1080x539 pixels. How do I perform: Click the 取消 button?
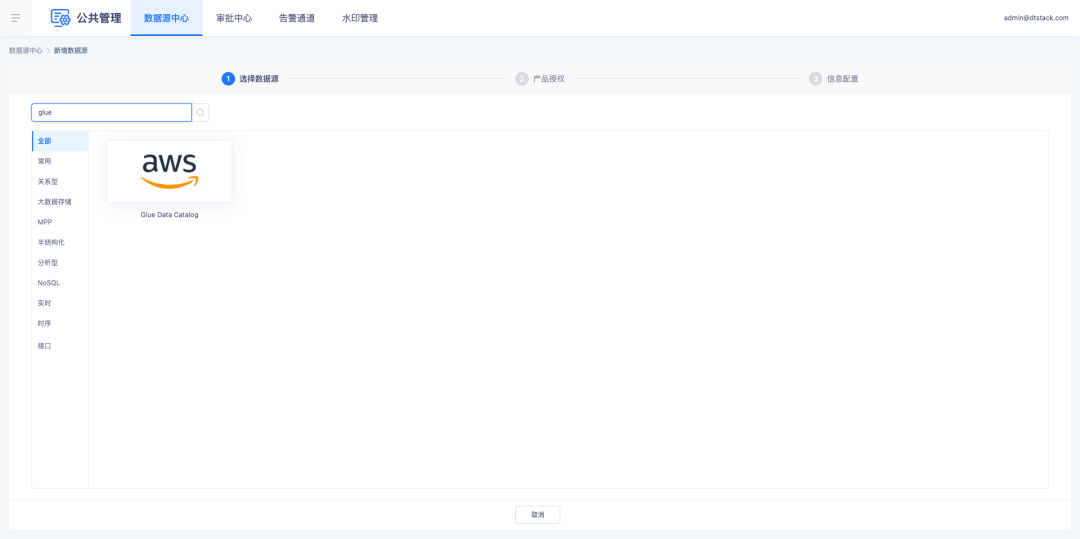(x=537, y=515)
